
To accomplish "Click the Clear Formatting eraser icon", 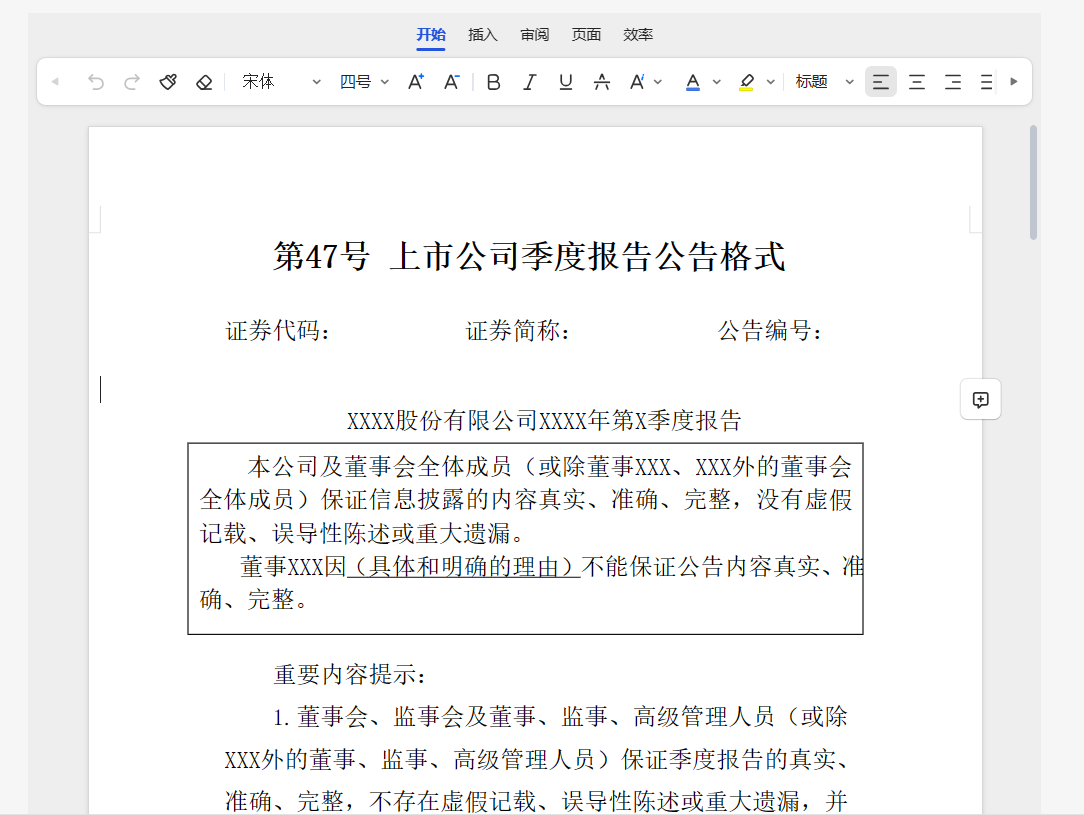I will pos(204,82).
